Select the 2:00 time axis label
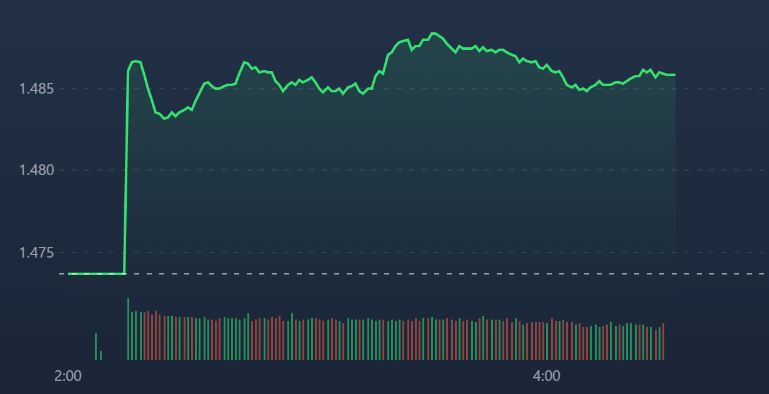Viewport: 769px width, 394px height. (68, 376)
